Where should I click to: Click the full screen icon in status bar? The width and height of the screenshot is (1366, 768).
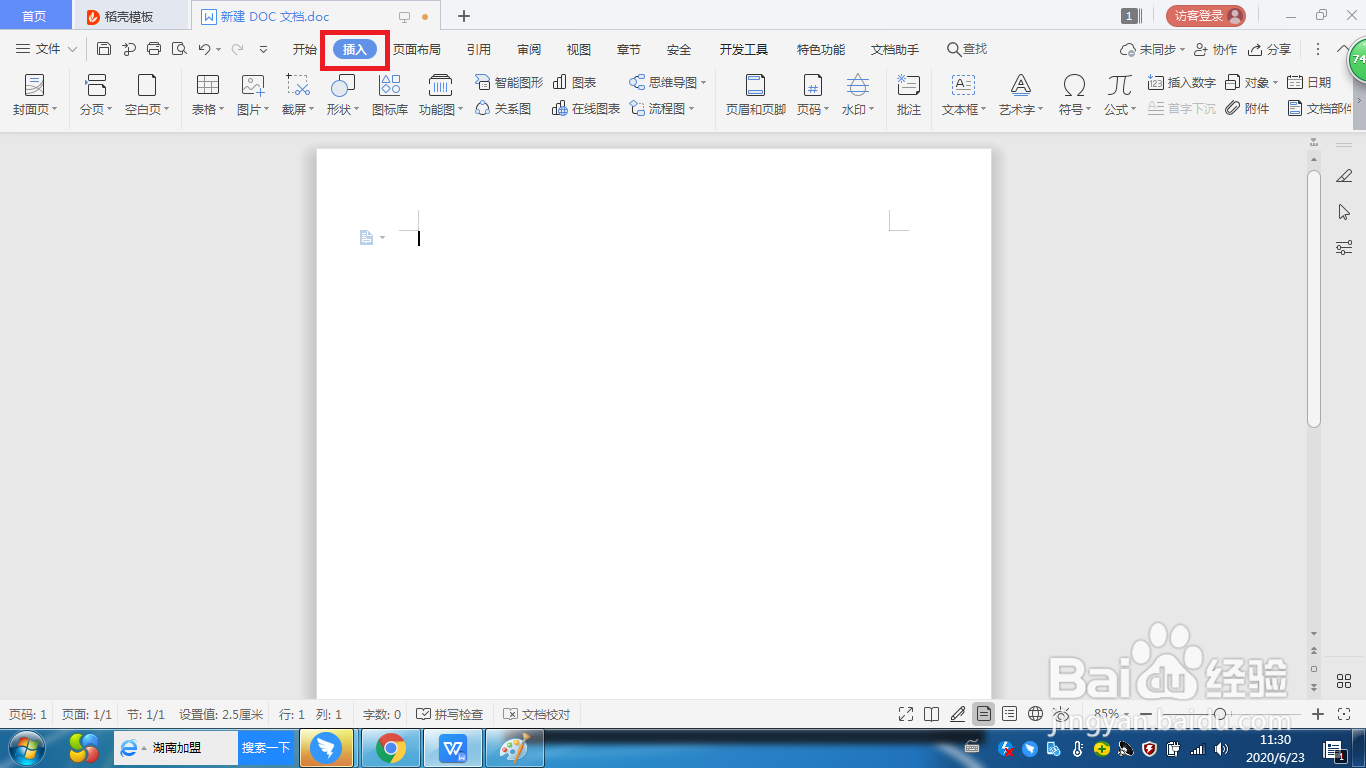pos(906,714)
